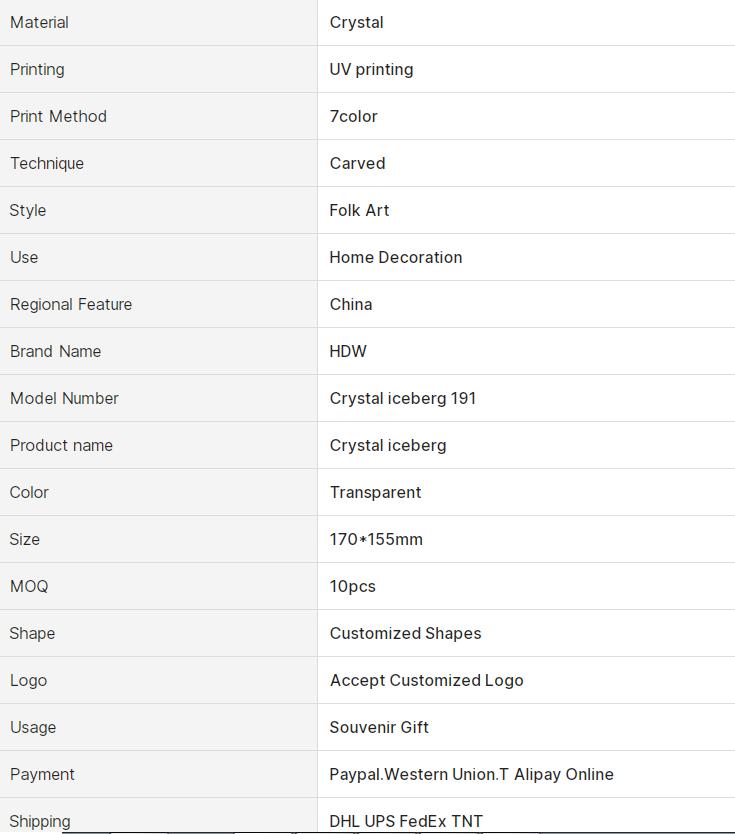Click the "Crystal" material value
The width and height of the screenshot is (735, 834).
pyautogui.click(x=356, y=22)
